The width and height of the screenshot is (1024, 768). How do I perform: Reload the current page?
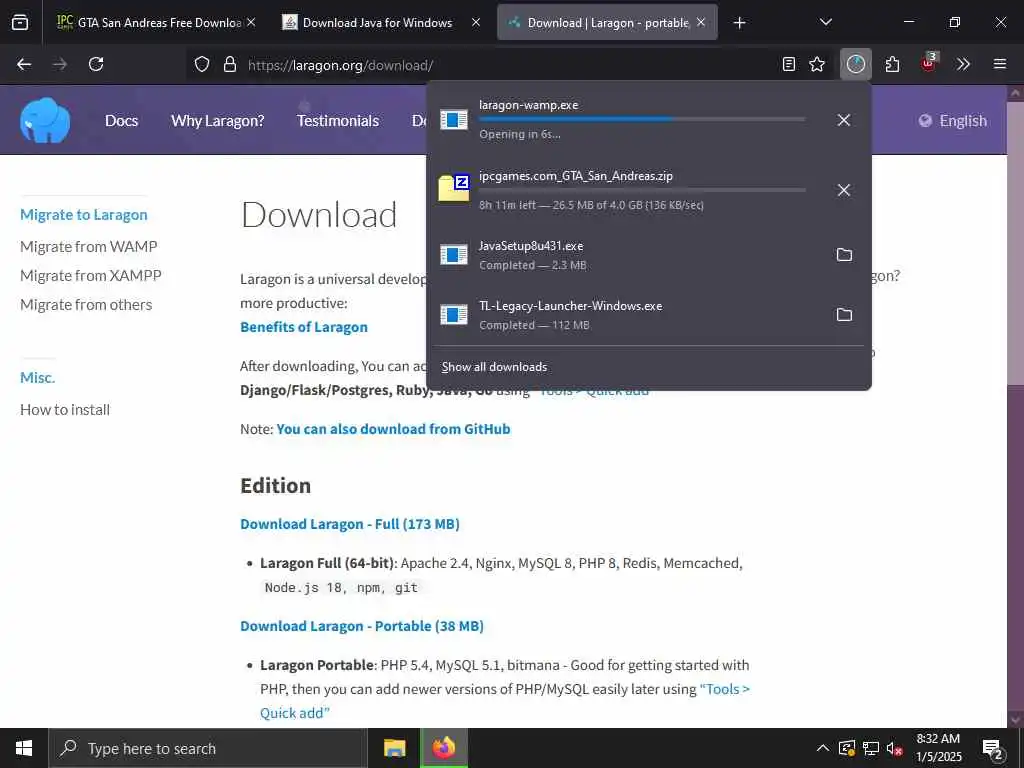click(96, 64)
